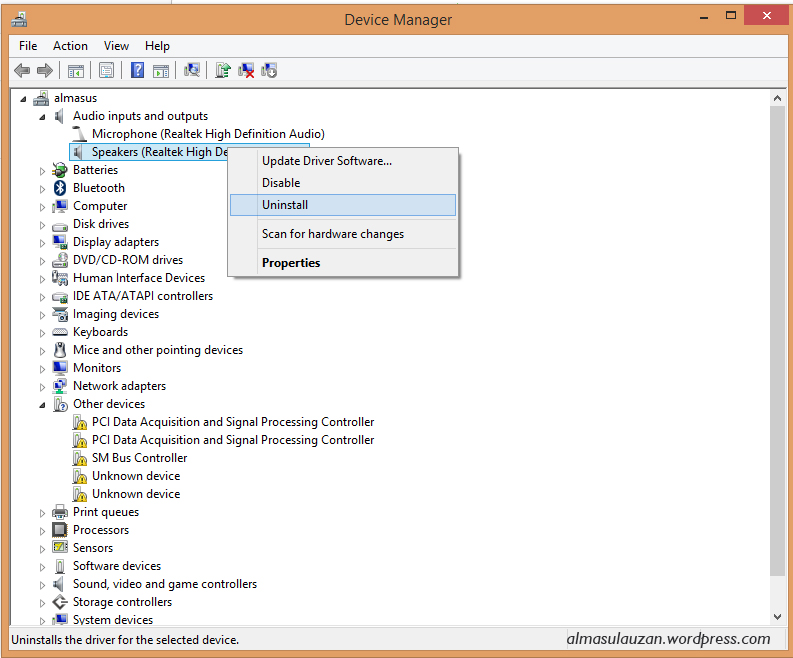Click the Display adapters category icon

click(x=60, y=242)
